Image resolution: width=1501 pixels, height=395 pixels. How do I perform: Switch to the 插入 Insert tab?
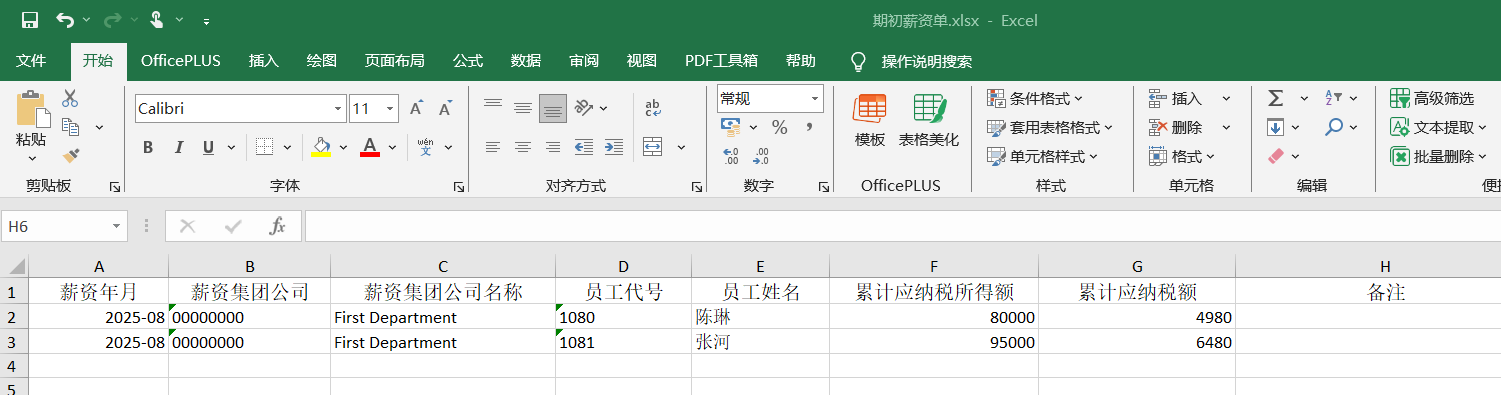(264, 61)
